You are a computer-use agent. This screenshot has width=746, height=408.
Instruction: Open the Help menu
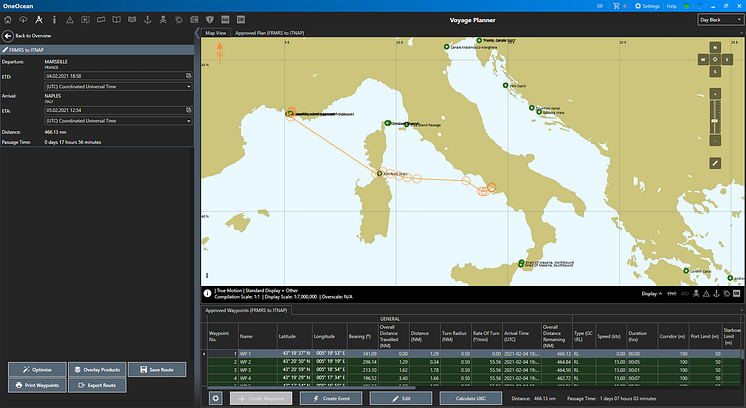(671, 6)
